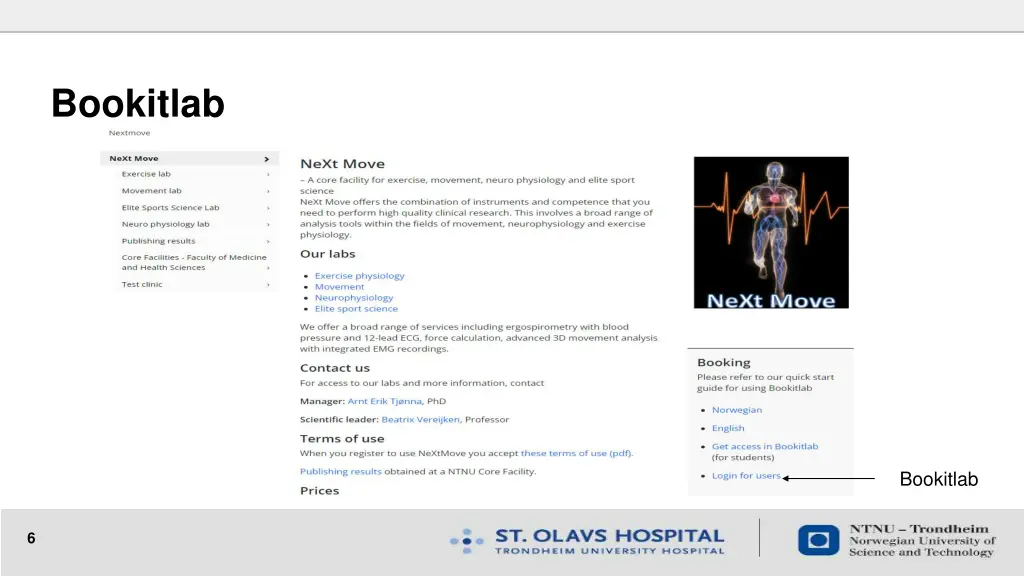
Task: Follow the Exercise physiology link
Action: coord(359,276)
